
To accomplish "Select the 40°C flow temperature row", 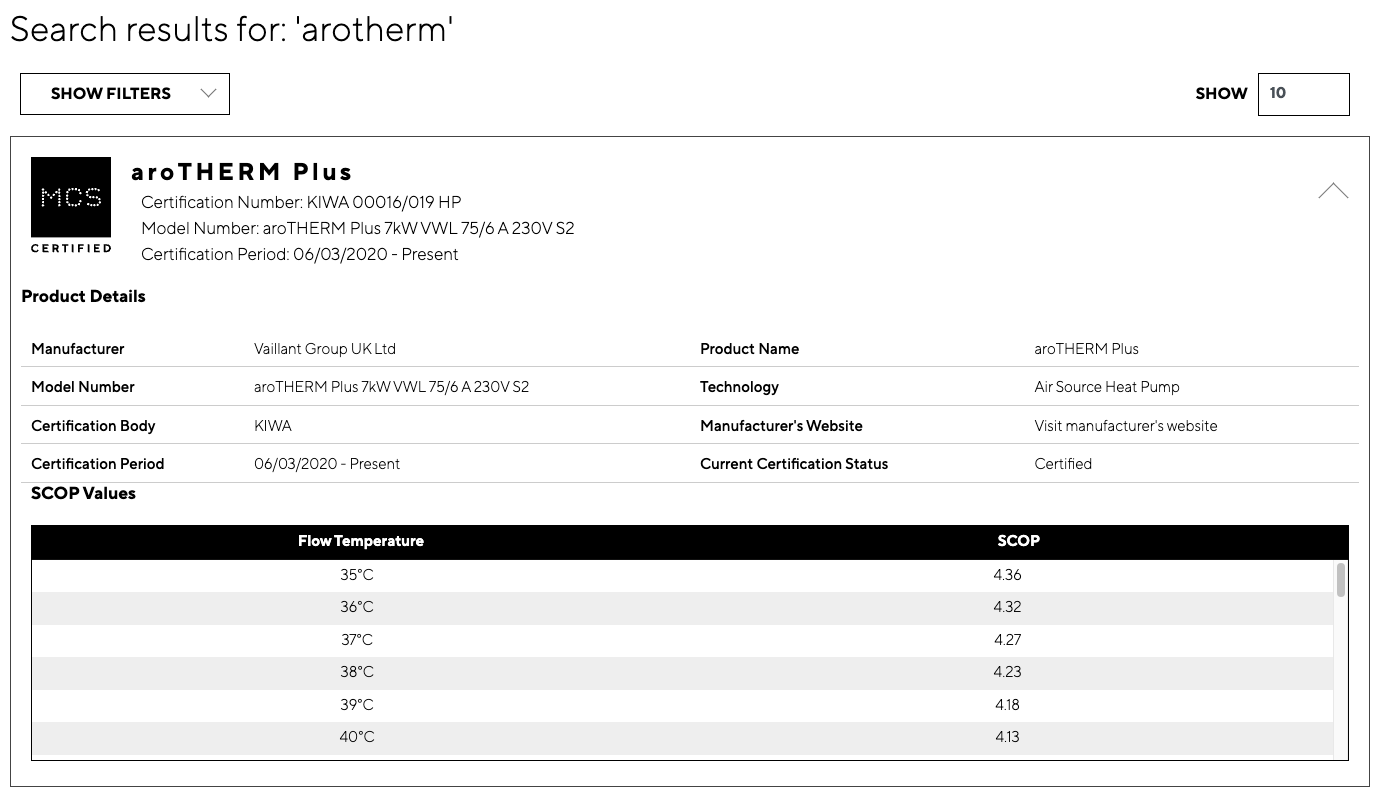I will point(683,737).
